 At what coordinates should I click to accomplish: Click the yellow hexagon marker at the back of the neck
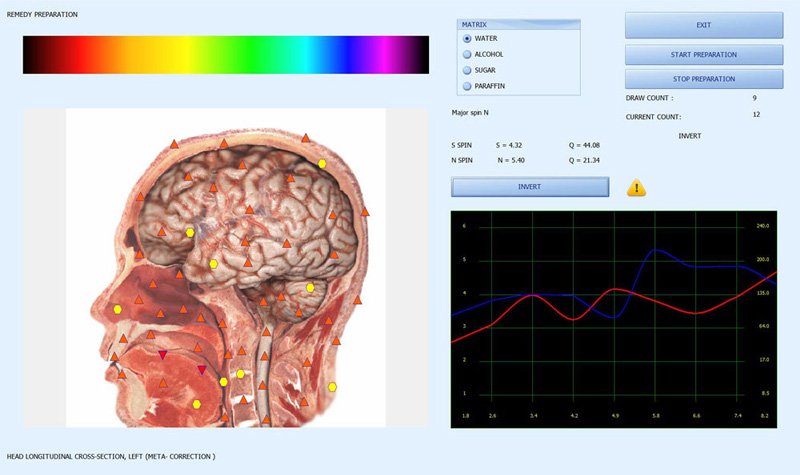(332, 387)
